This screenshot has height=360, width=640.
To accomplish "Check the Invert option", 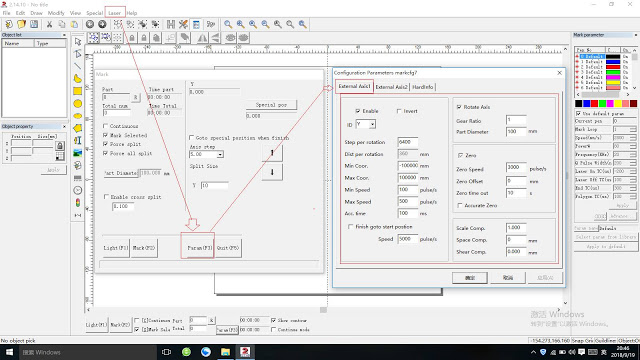I will pos(399,111).
